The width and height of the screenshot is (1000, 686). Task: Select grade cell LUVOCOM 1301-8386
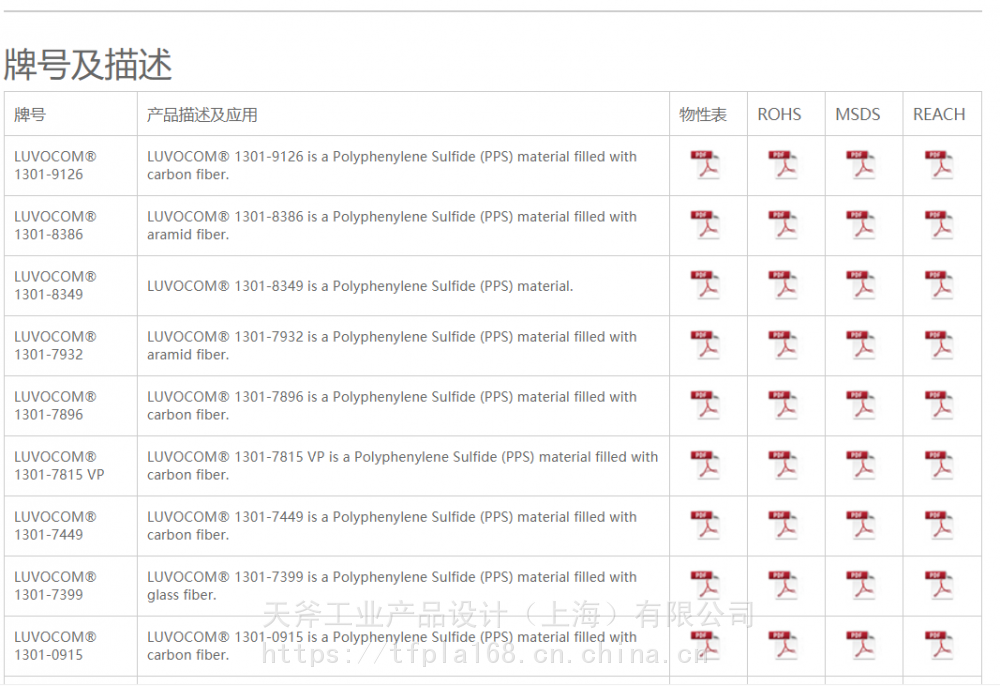pyautogui.click(x=71, y=225)
